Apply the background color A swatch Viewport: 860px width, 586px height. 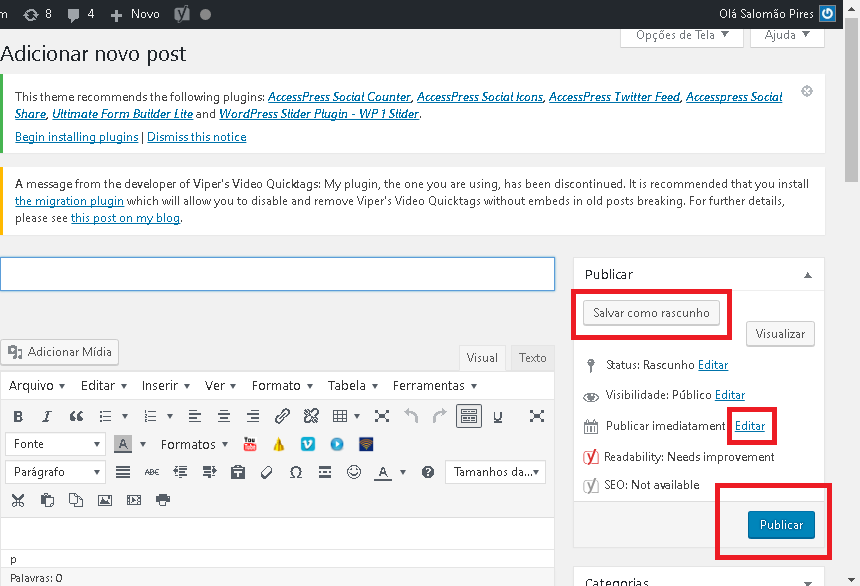pos(122,444)
